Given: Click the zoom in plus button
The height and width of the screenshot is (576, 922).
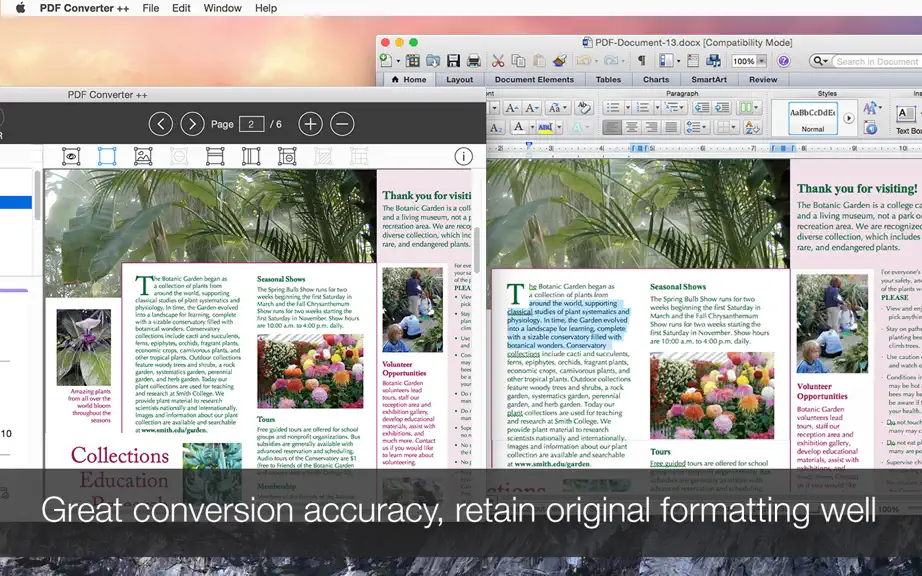Looking at the screenshot, I should point(310,124).
